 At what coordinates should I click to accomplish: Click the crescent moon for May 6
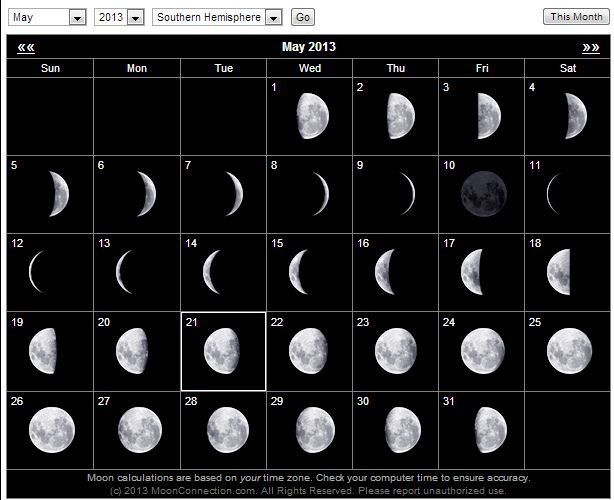(x=146, y=194)
